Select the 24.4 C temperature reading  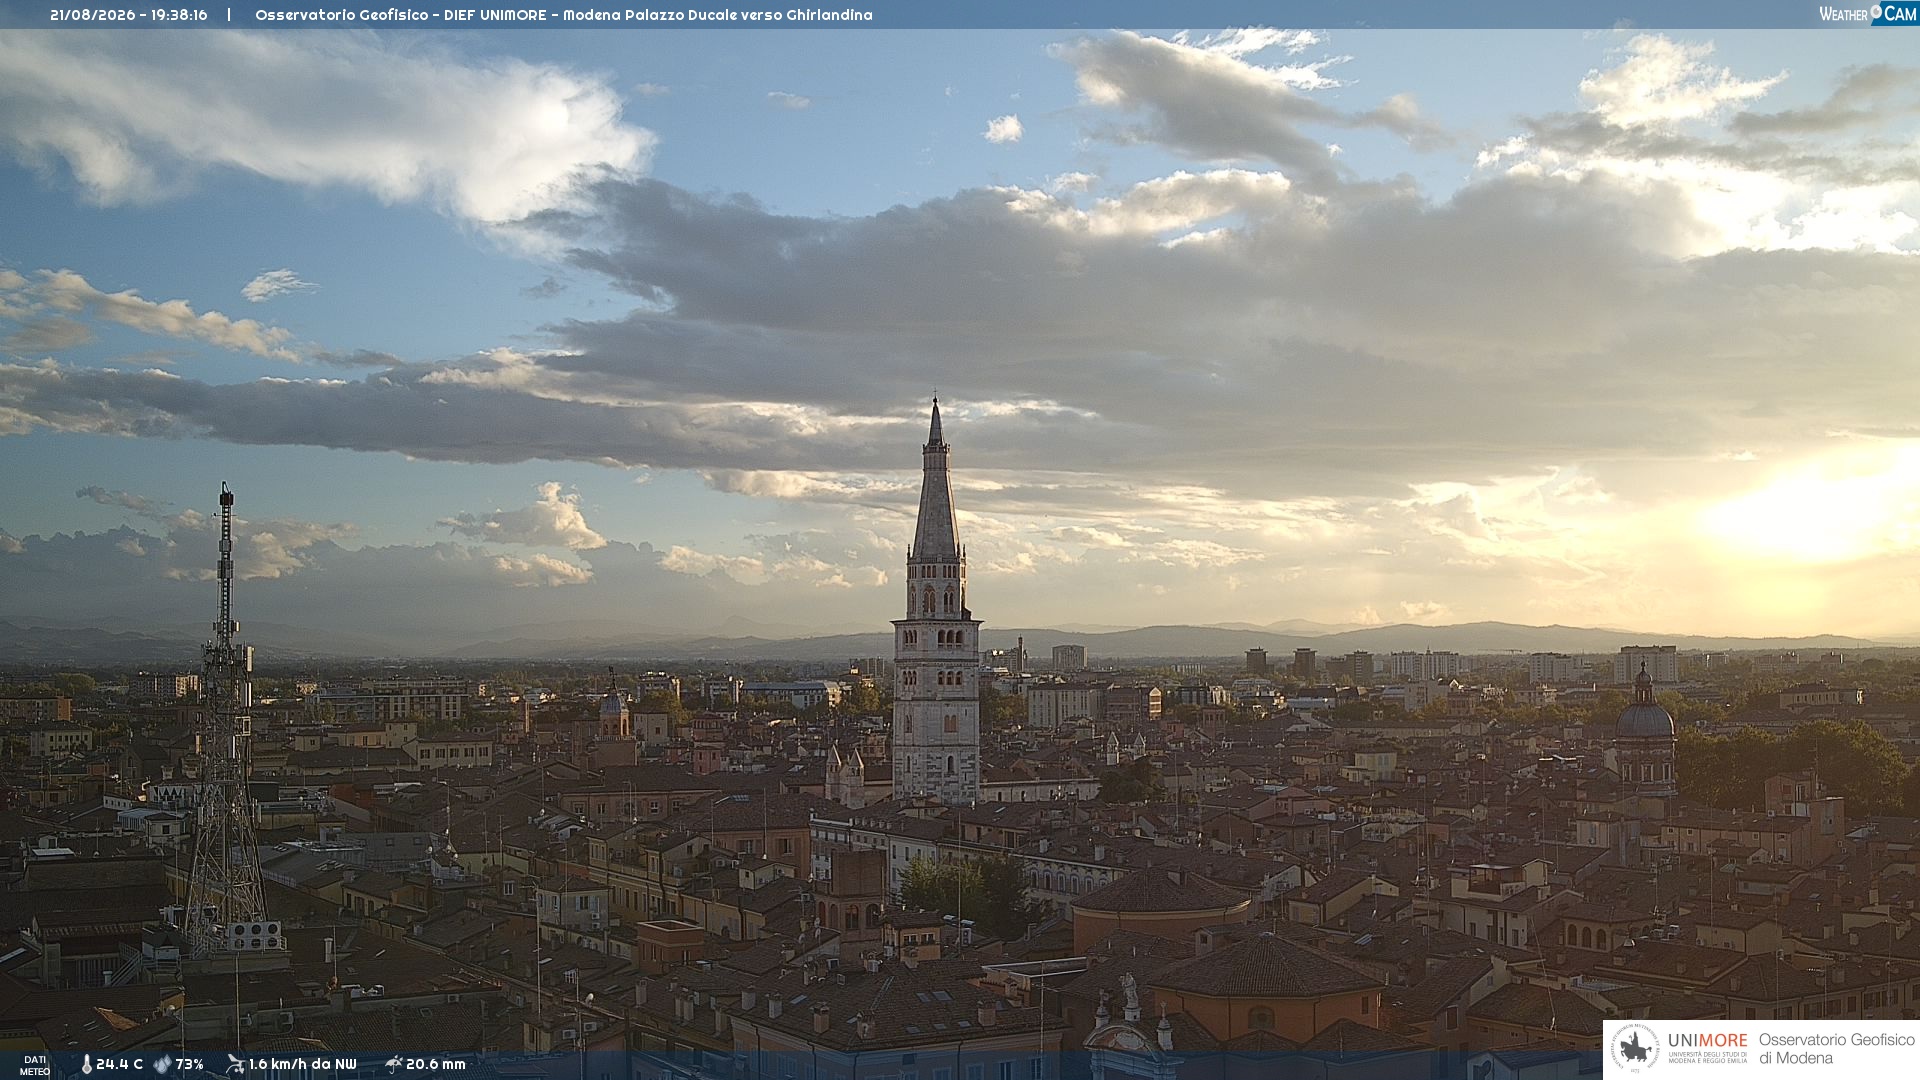pos(119,1064)
